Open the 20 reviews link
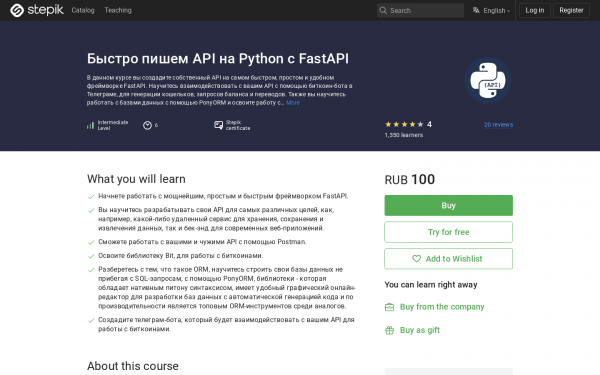Viewport: 600px width, 375px height. (498, 124)
